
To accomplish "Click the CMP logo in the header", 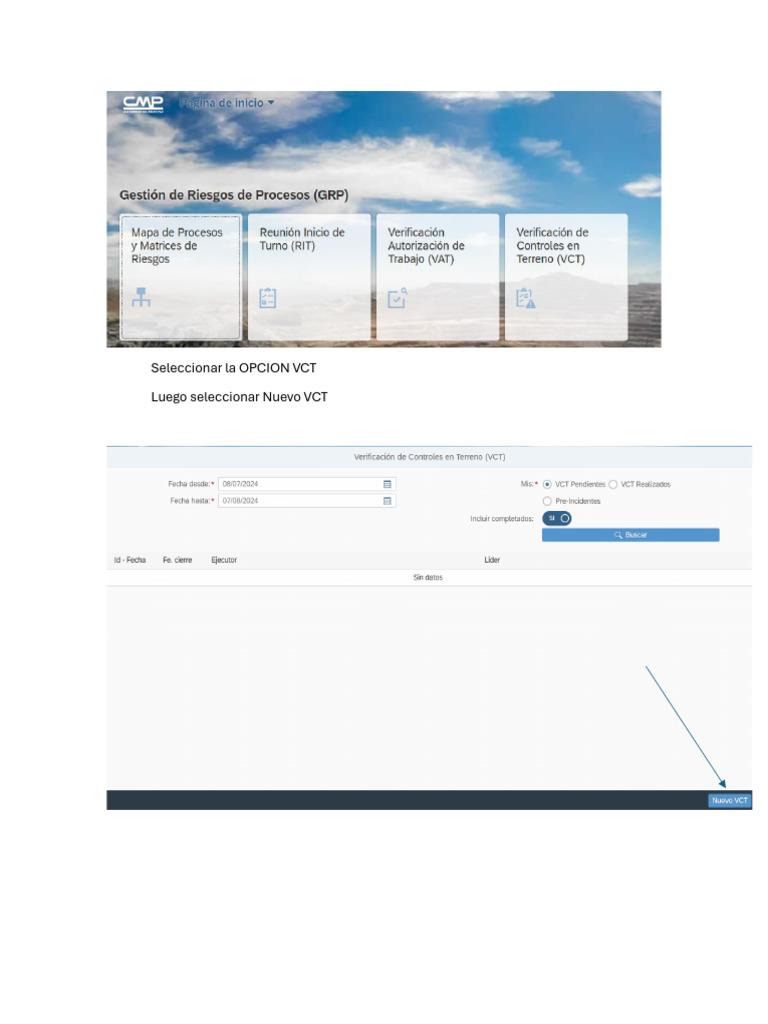I will (143, 104).
